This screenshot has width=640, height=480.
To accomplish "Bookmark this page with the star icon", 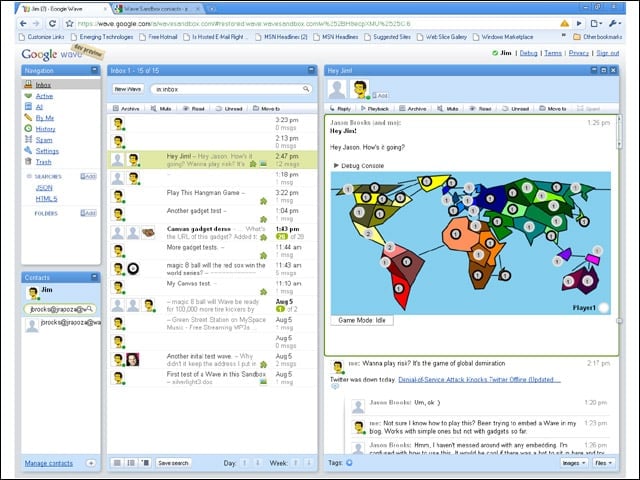I will tap(69, 24).
